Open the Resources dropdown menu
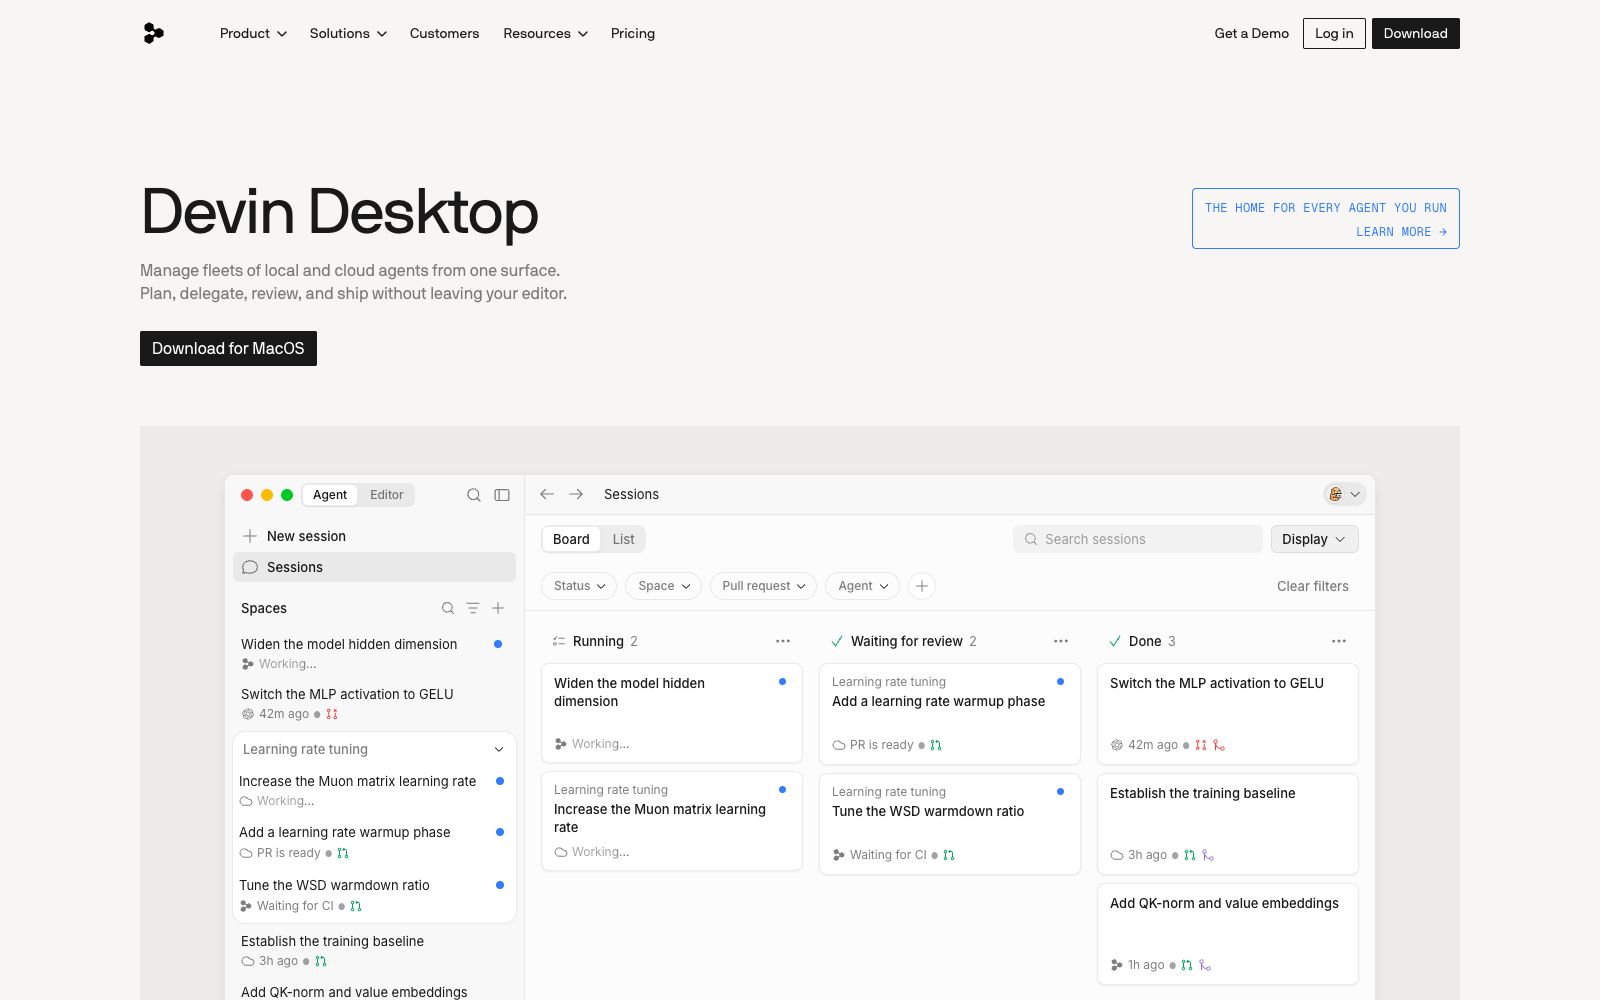The height and width of the screenshot is (1000, 1600). (546, 33)
